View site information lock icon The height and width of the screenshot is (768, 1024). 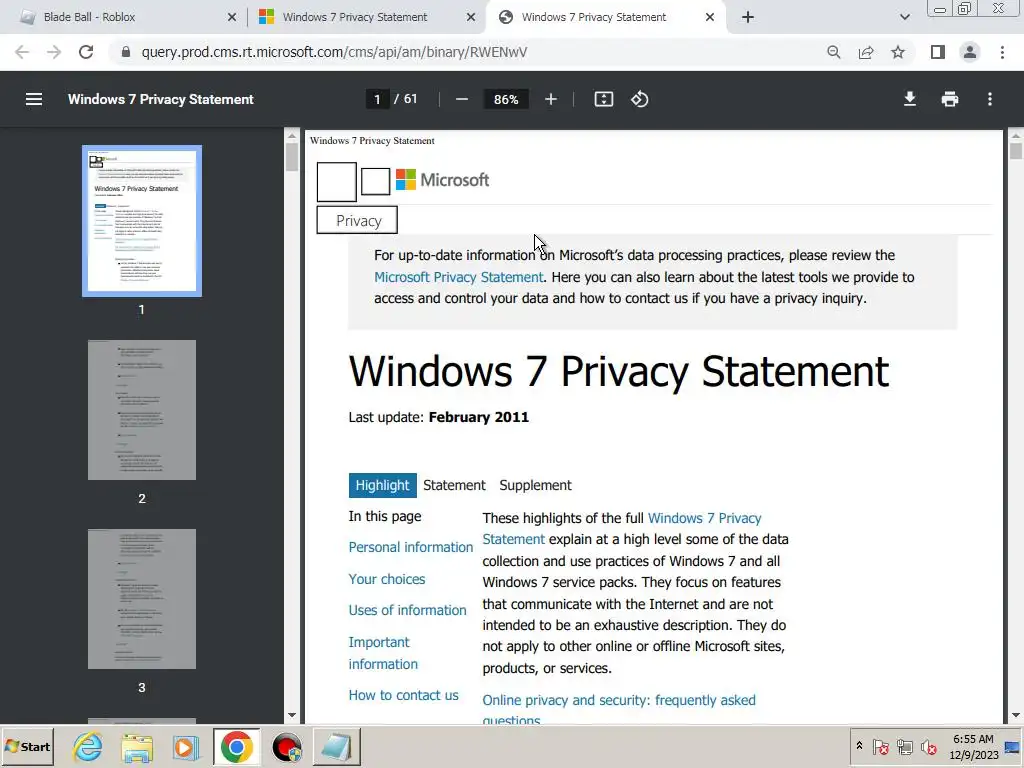click(x=126, y=52)
